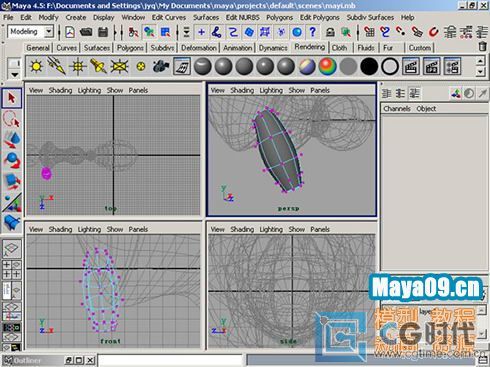Click the Save Scene floppy icon
This screenshot has height=367, width=490.
click(x=103, y=32)
